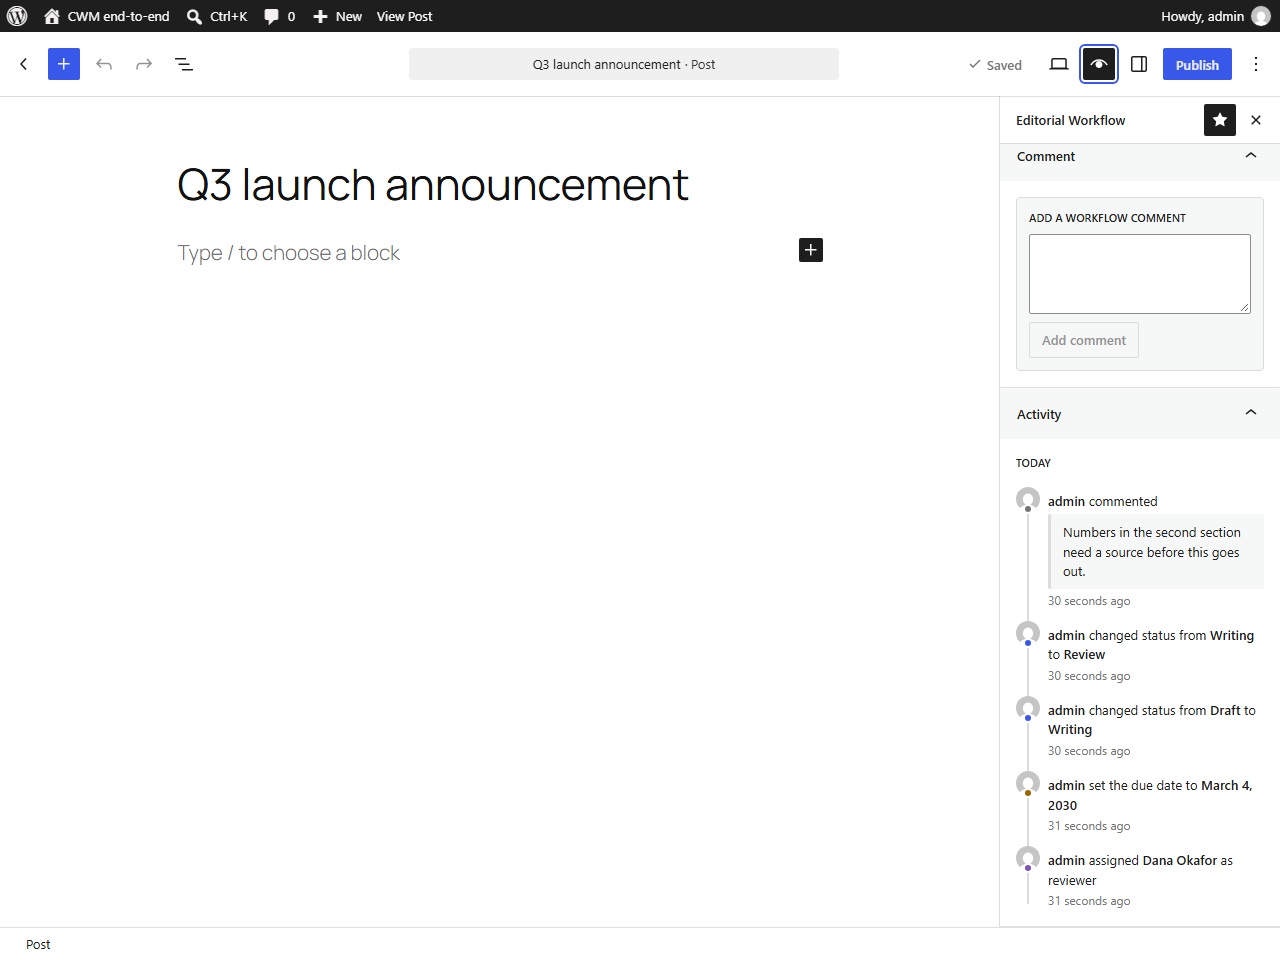Click the 'ADD A WORKFLOW COMMENT' label
The height and width of the screenshot is (960, 1280).
click(1107, 218)
